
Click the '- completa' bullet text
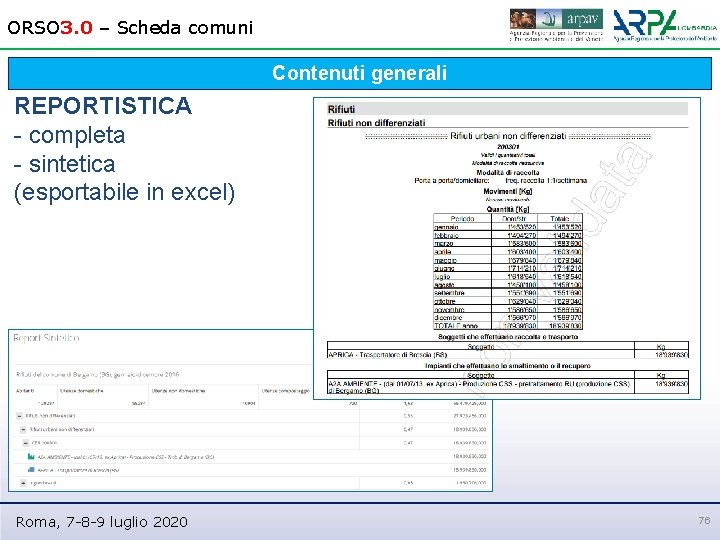69,135
